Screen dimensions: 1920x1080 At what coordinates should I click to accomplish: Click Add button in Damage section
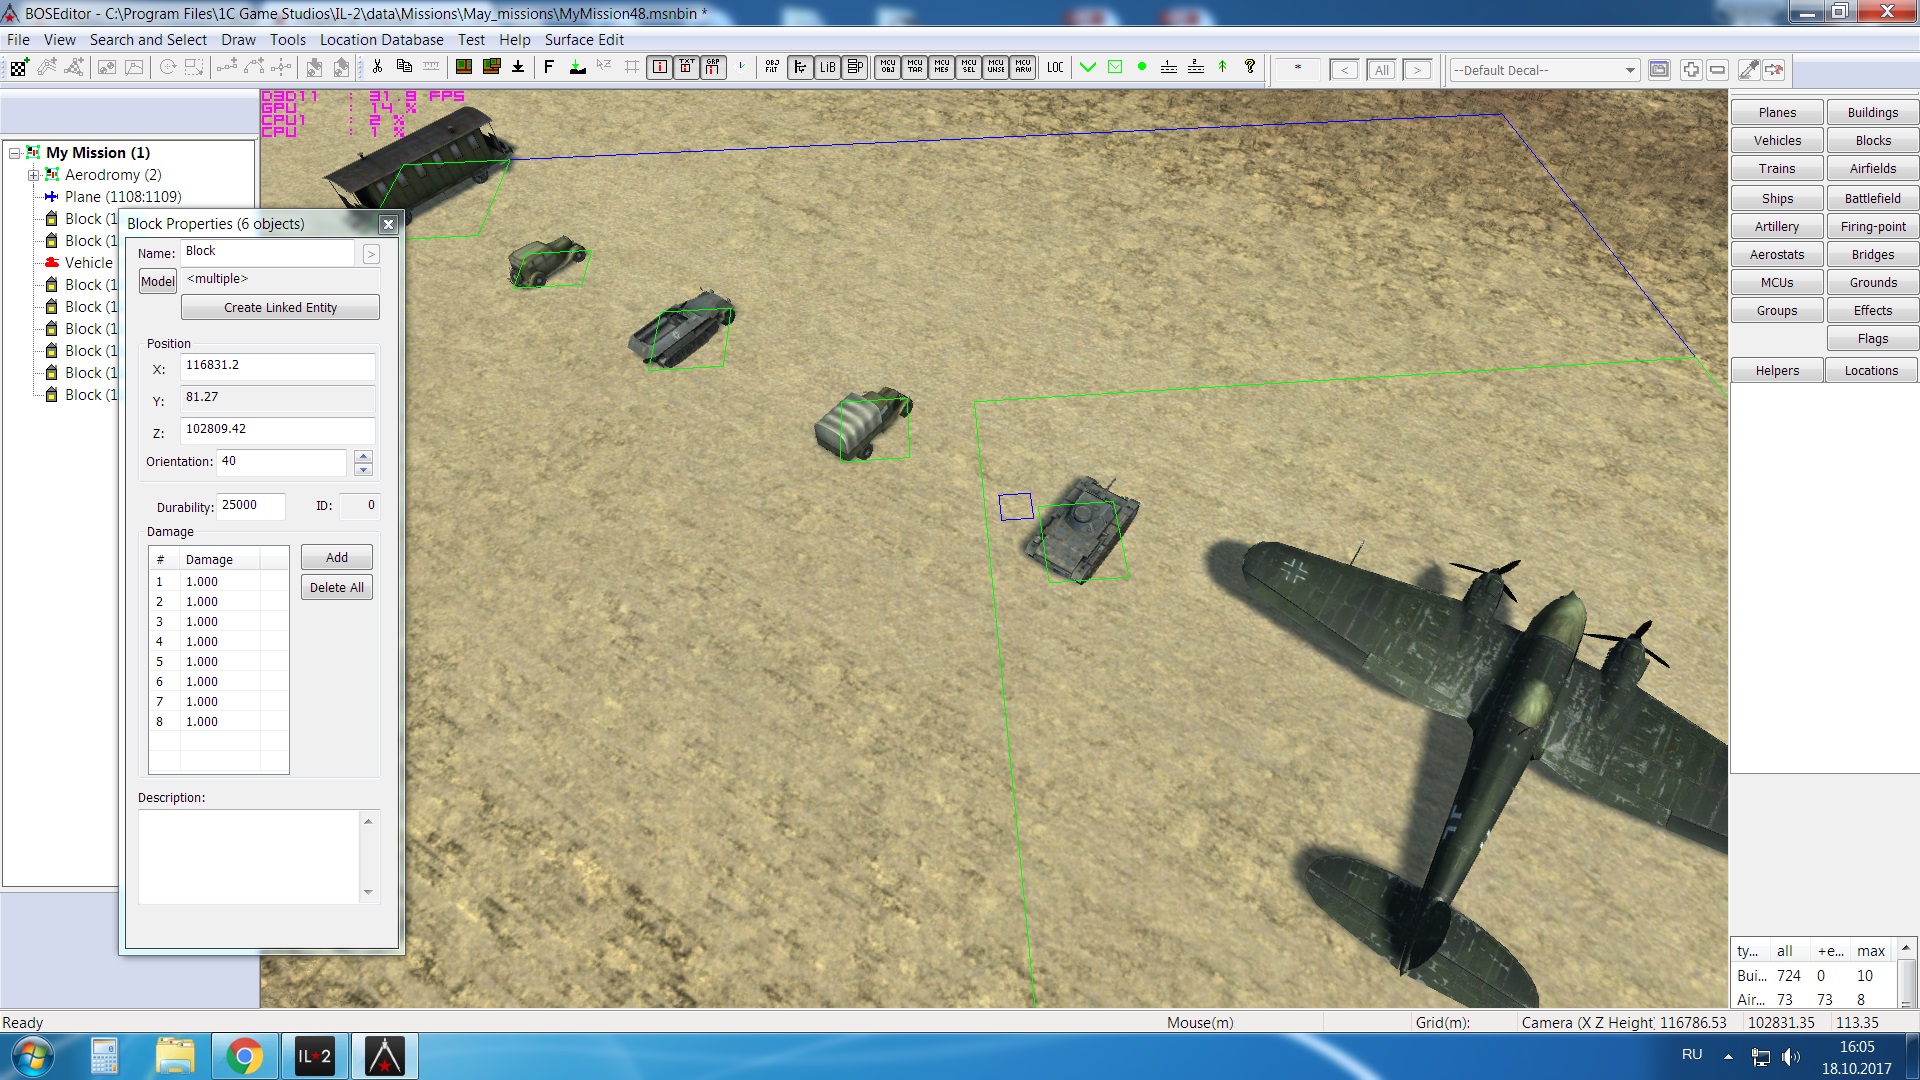(x=337, y=557)
